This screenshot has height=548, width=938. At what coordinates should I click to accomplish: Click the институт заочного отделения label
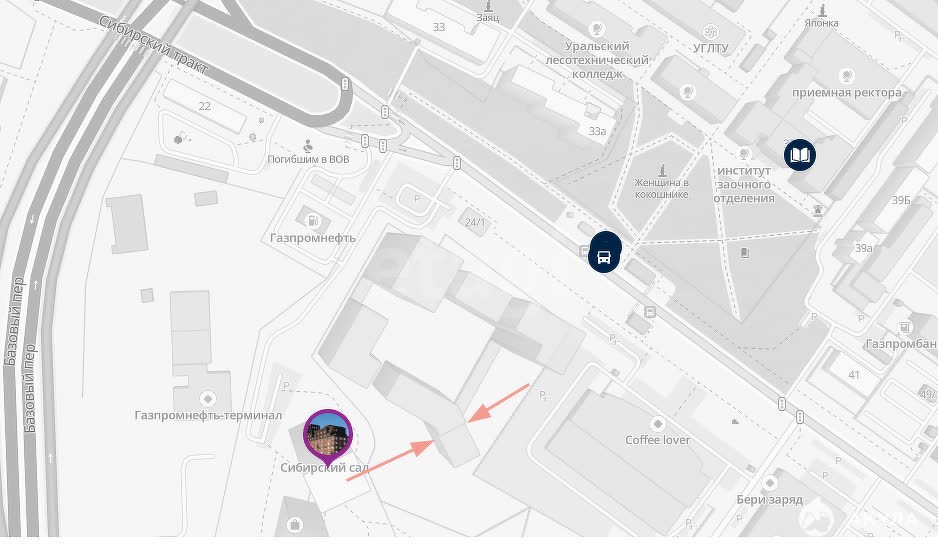click(744, 184)
